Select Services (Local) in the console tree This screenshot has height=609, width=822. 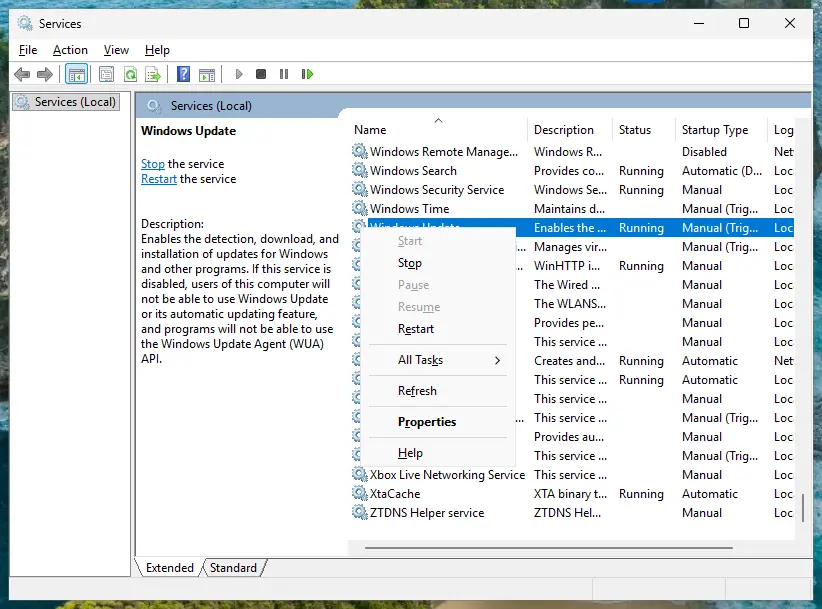pos(67,102)
